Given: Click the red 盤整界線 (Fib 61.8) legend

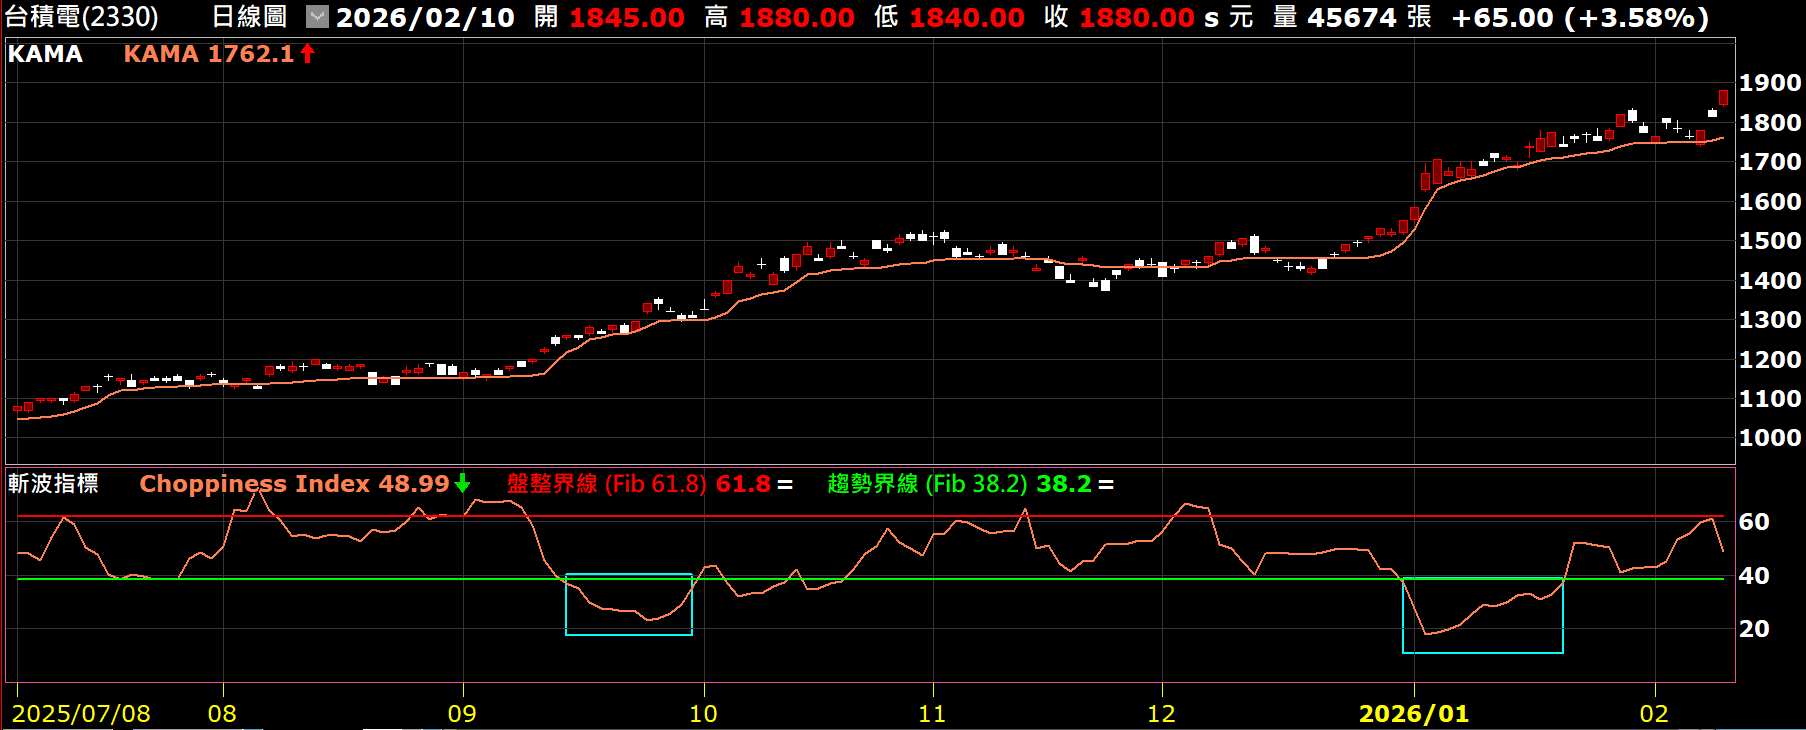Looking at the screenshot, I should [606, 484].
